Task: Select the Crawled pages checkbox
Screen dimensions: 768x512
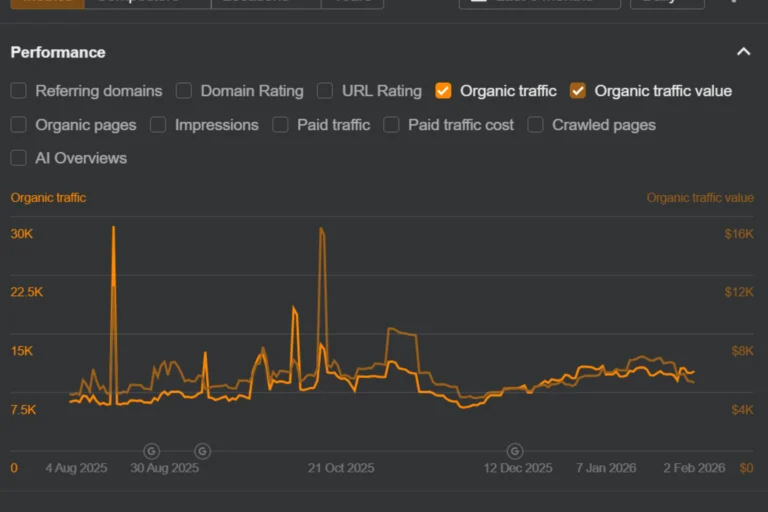Action: [x=536, y=125]
